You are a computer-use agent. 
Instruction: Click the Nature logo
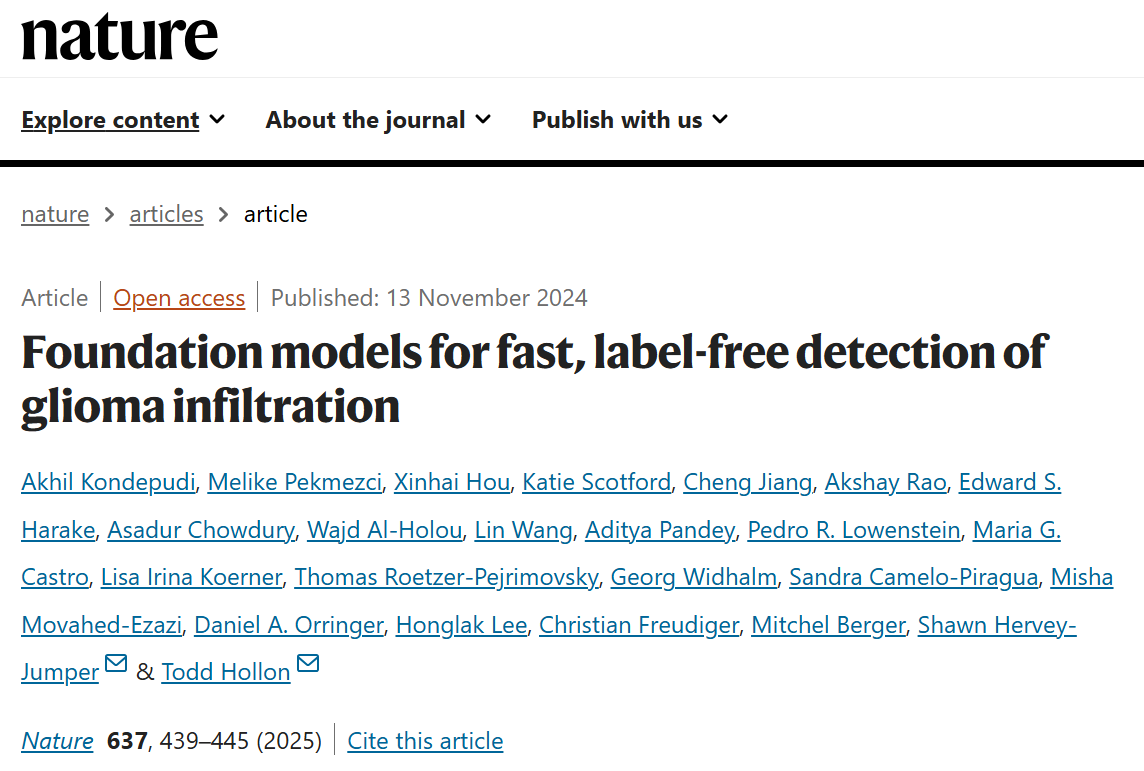(119, 37)
